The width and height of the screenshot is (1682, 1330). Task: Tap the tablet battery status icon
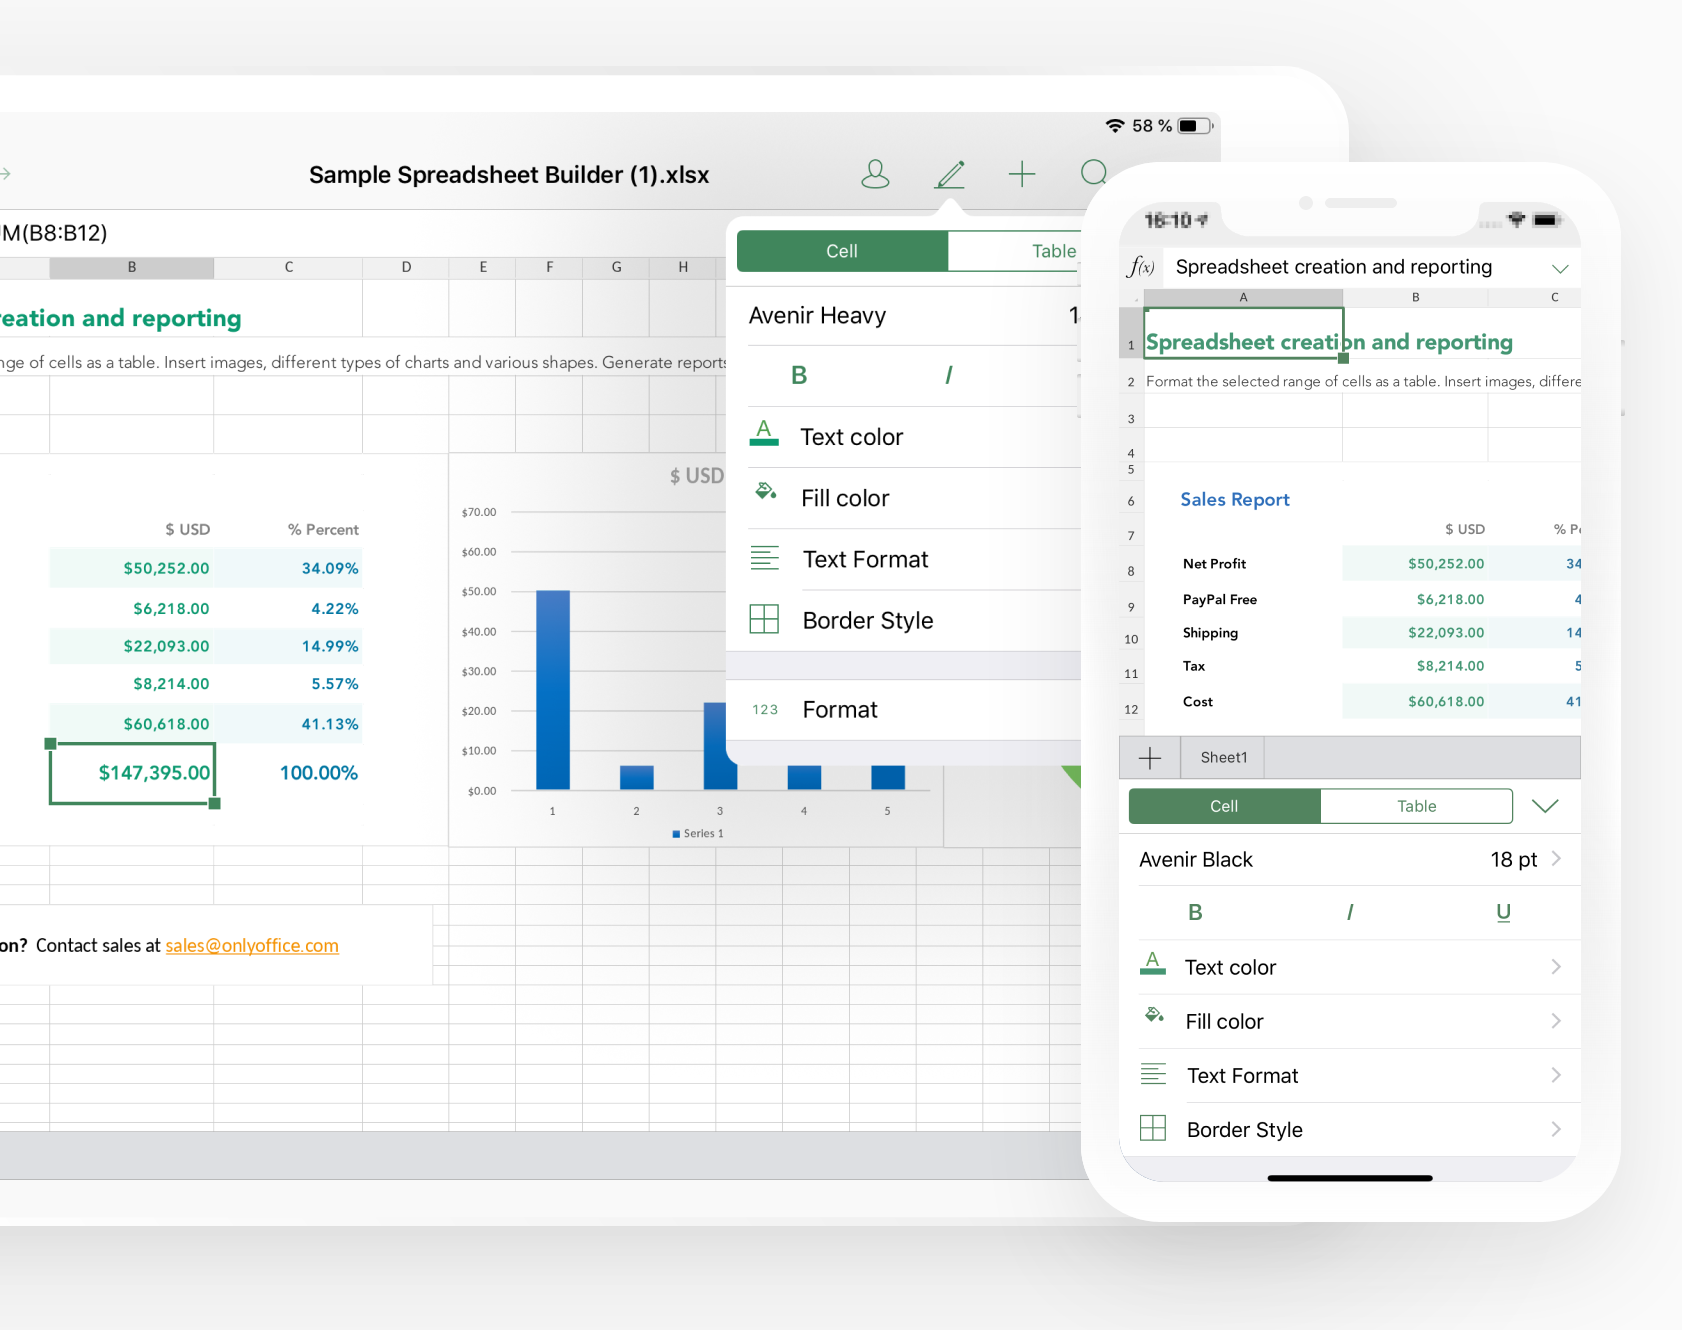[1196, 126]
